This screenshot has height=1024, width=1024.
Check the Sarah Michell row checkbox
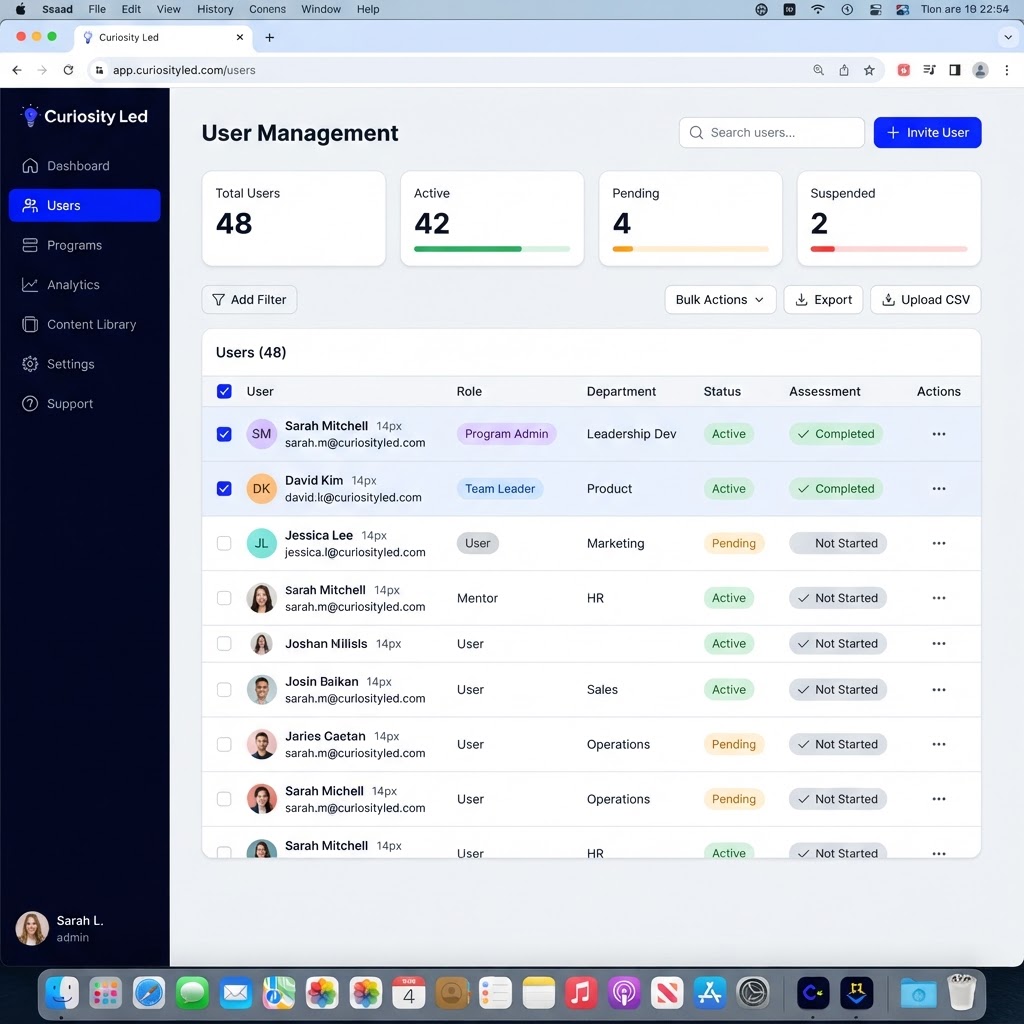point(224,799)
